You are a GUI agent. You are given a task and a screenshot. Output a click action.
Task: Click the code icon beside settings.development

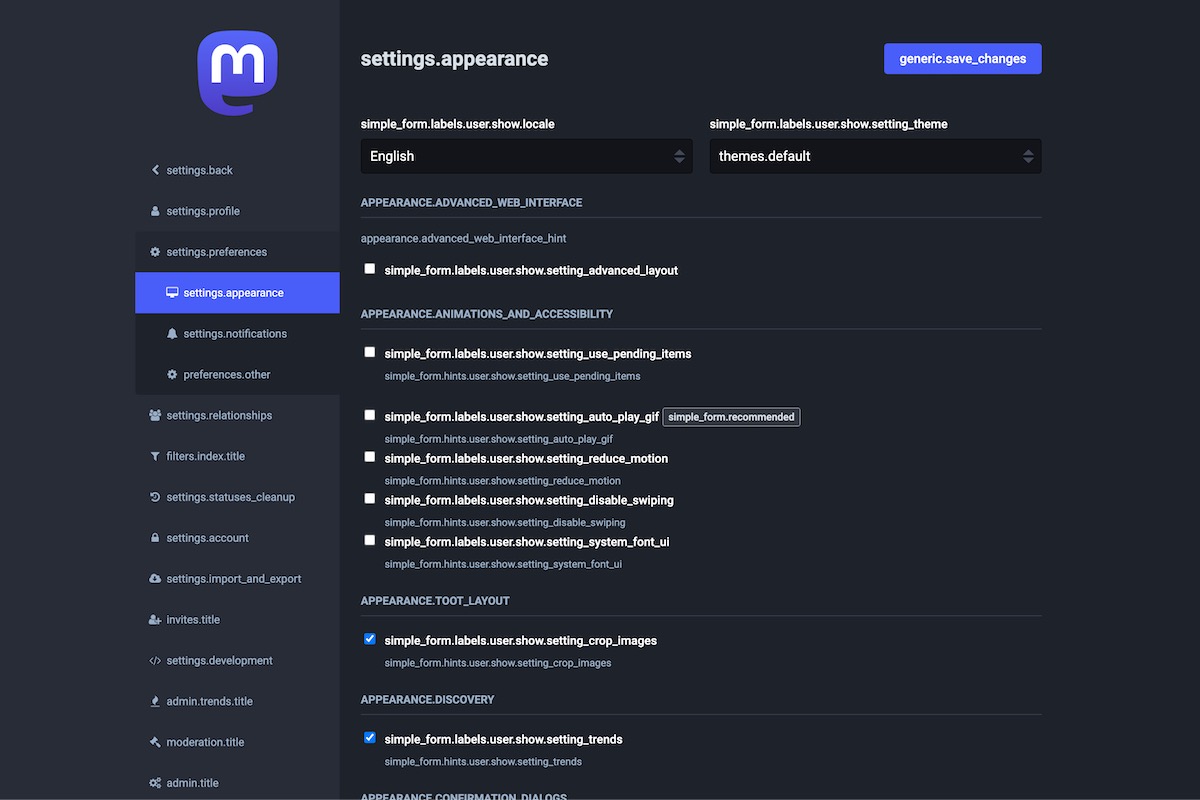(155, 661)
